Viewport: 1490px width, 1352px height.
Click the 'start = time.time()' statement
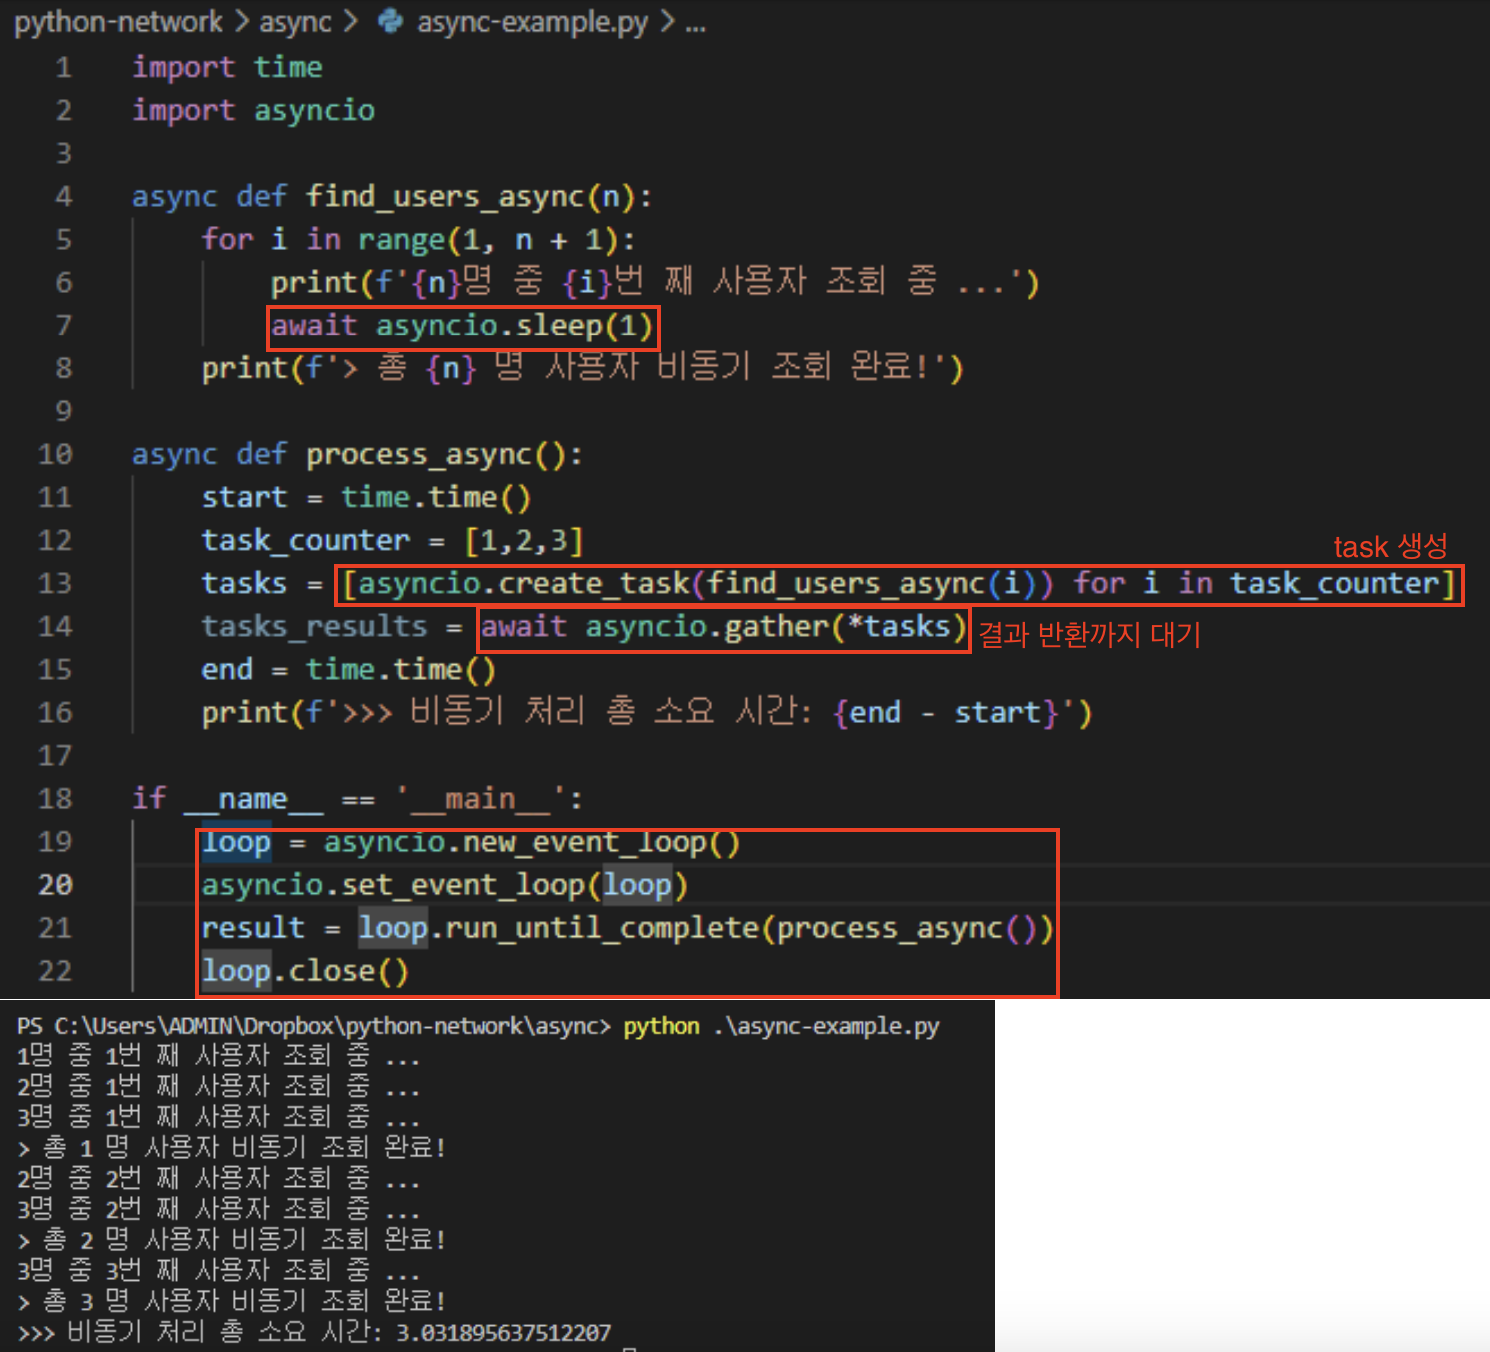point(366,497)
